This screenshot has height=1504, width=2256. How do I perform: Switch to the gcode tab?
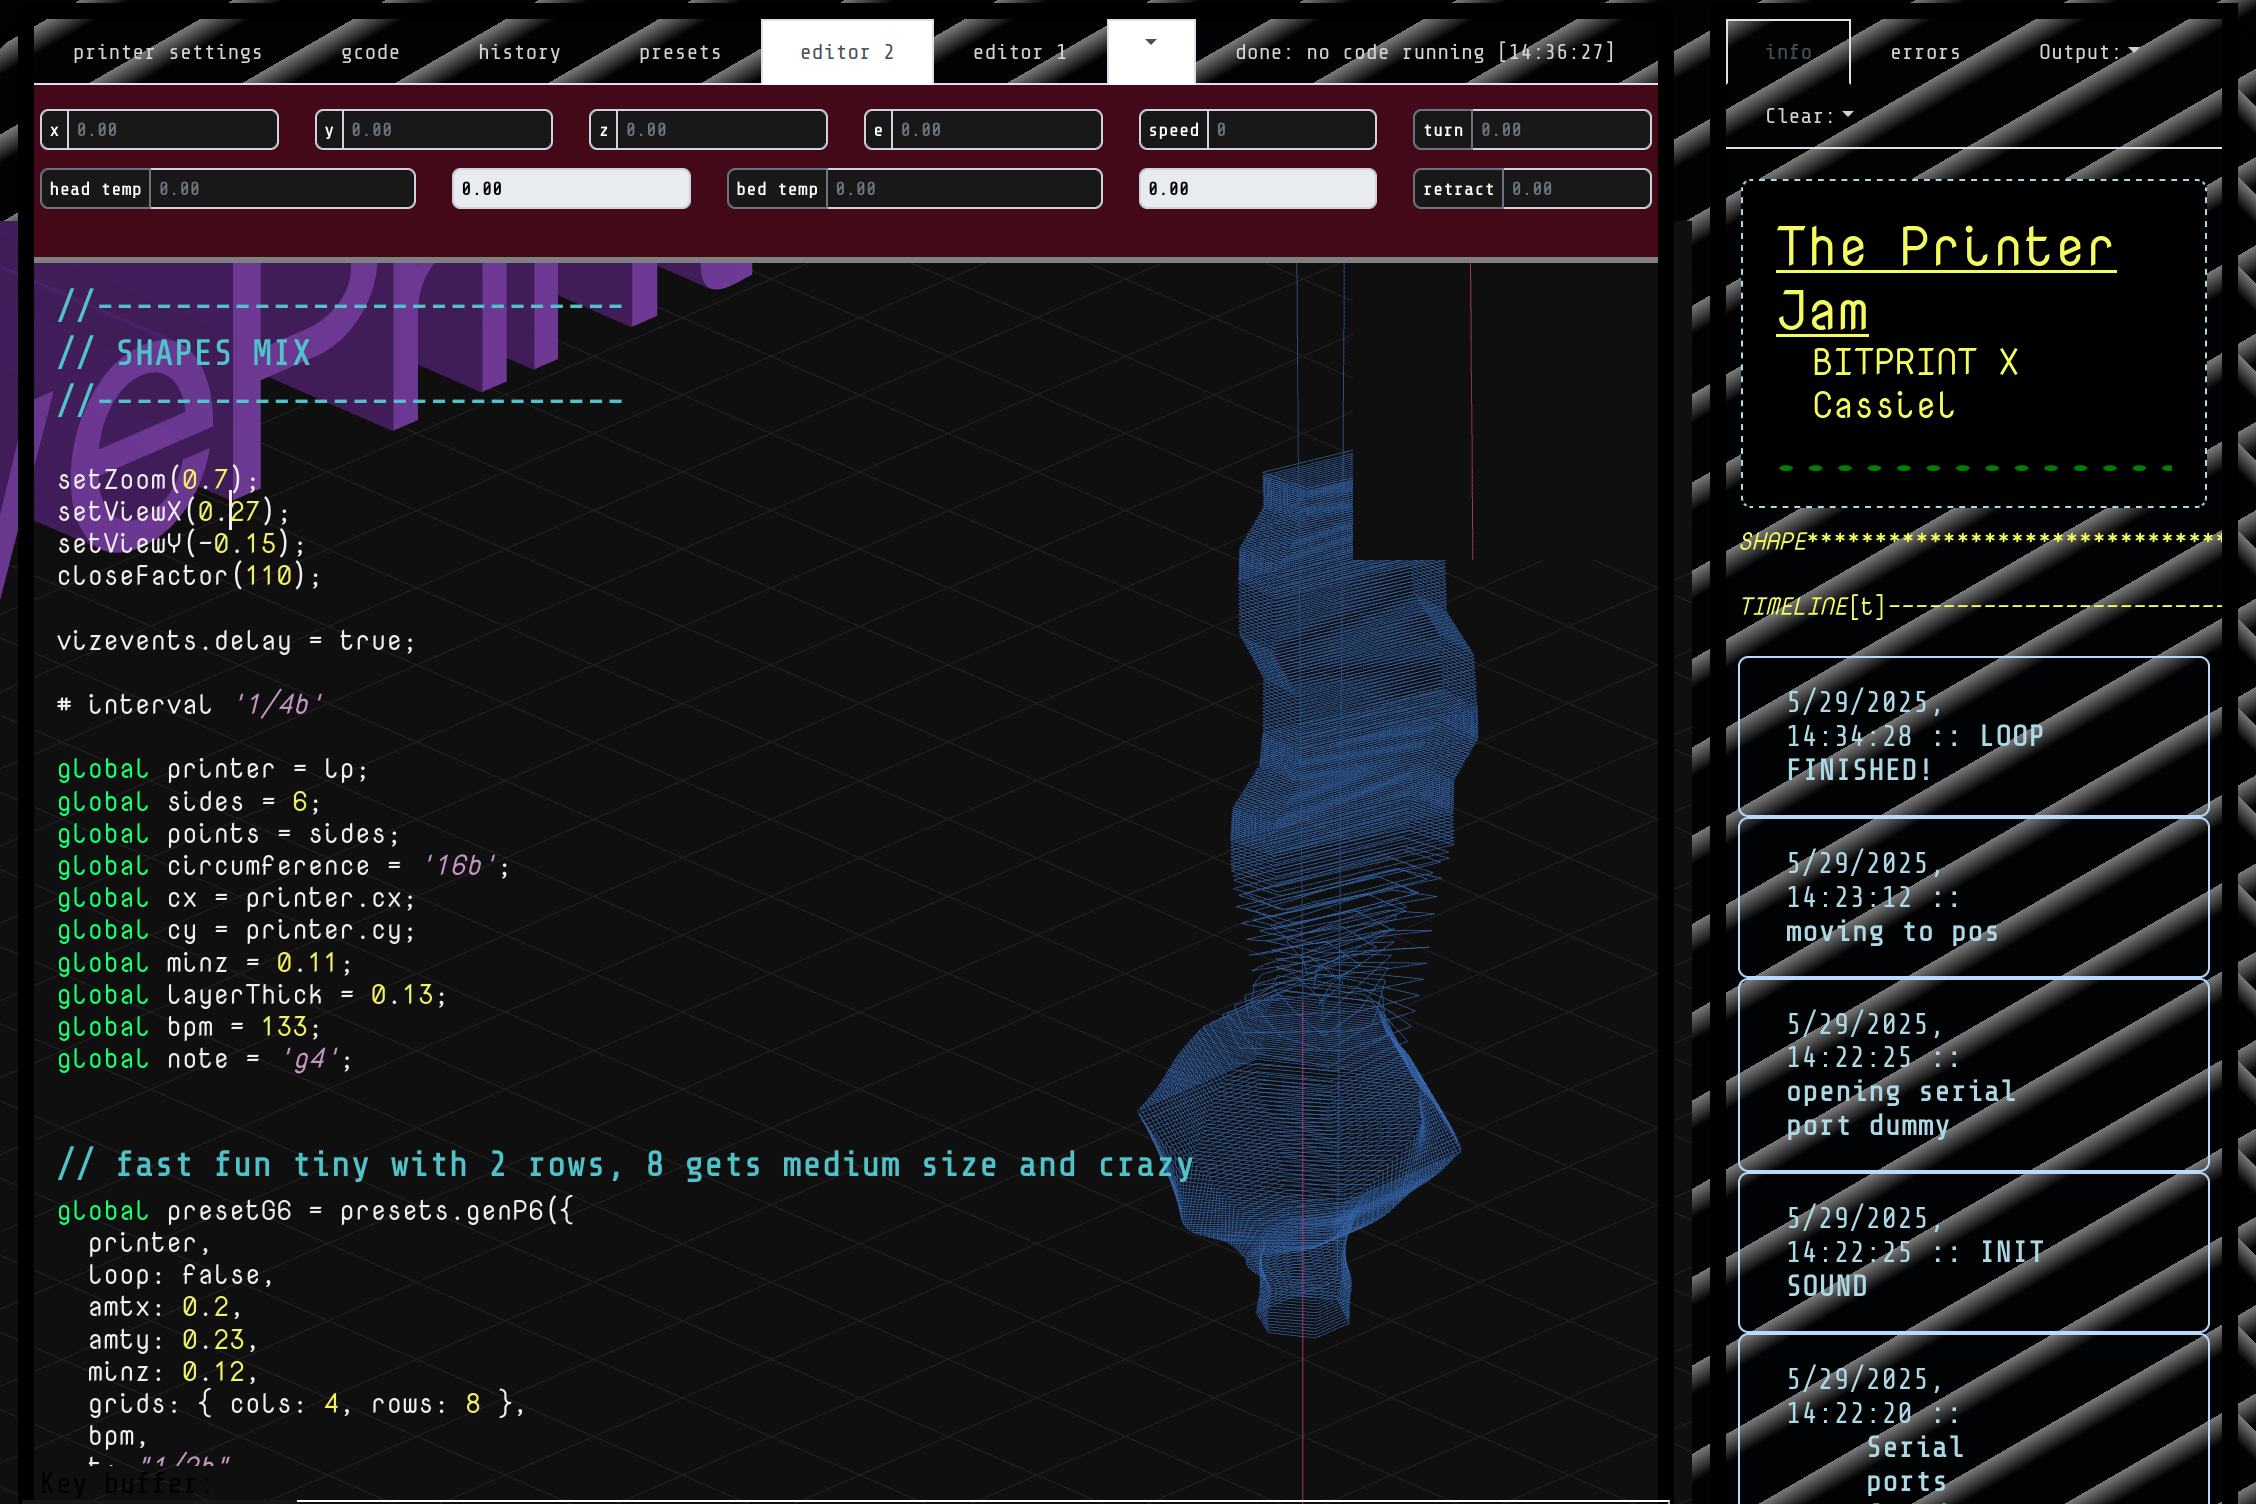[x=370, y=52]
